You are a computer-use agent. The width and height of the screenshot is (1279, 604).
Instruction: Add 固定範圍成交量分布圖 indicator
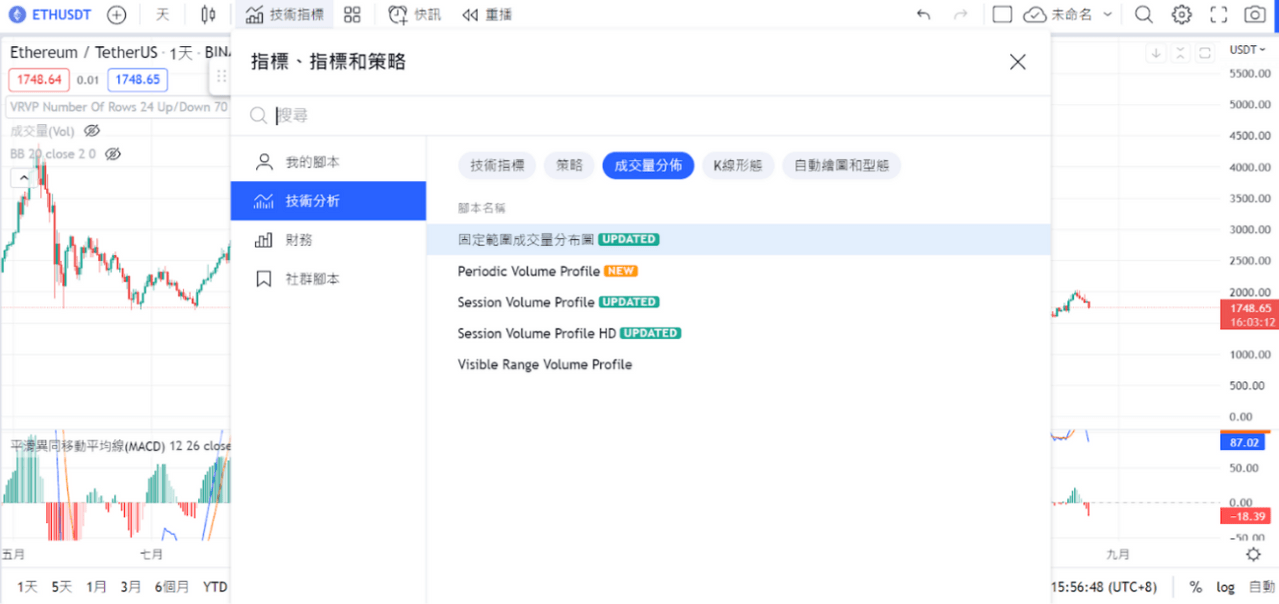click(738, 240)
